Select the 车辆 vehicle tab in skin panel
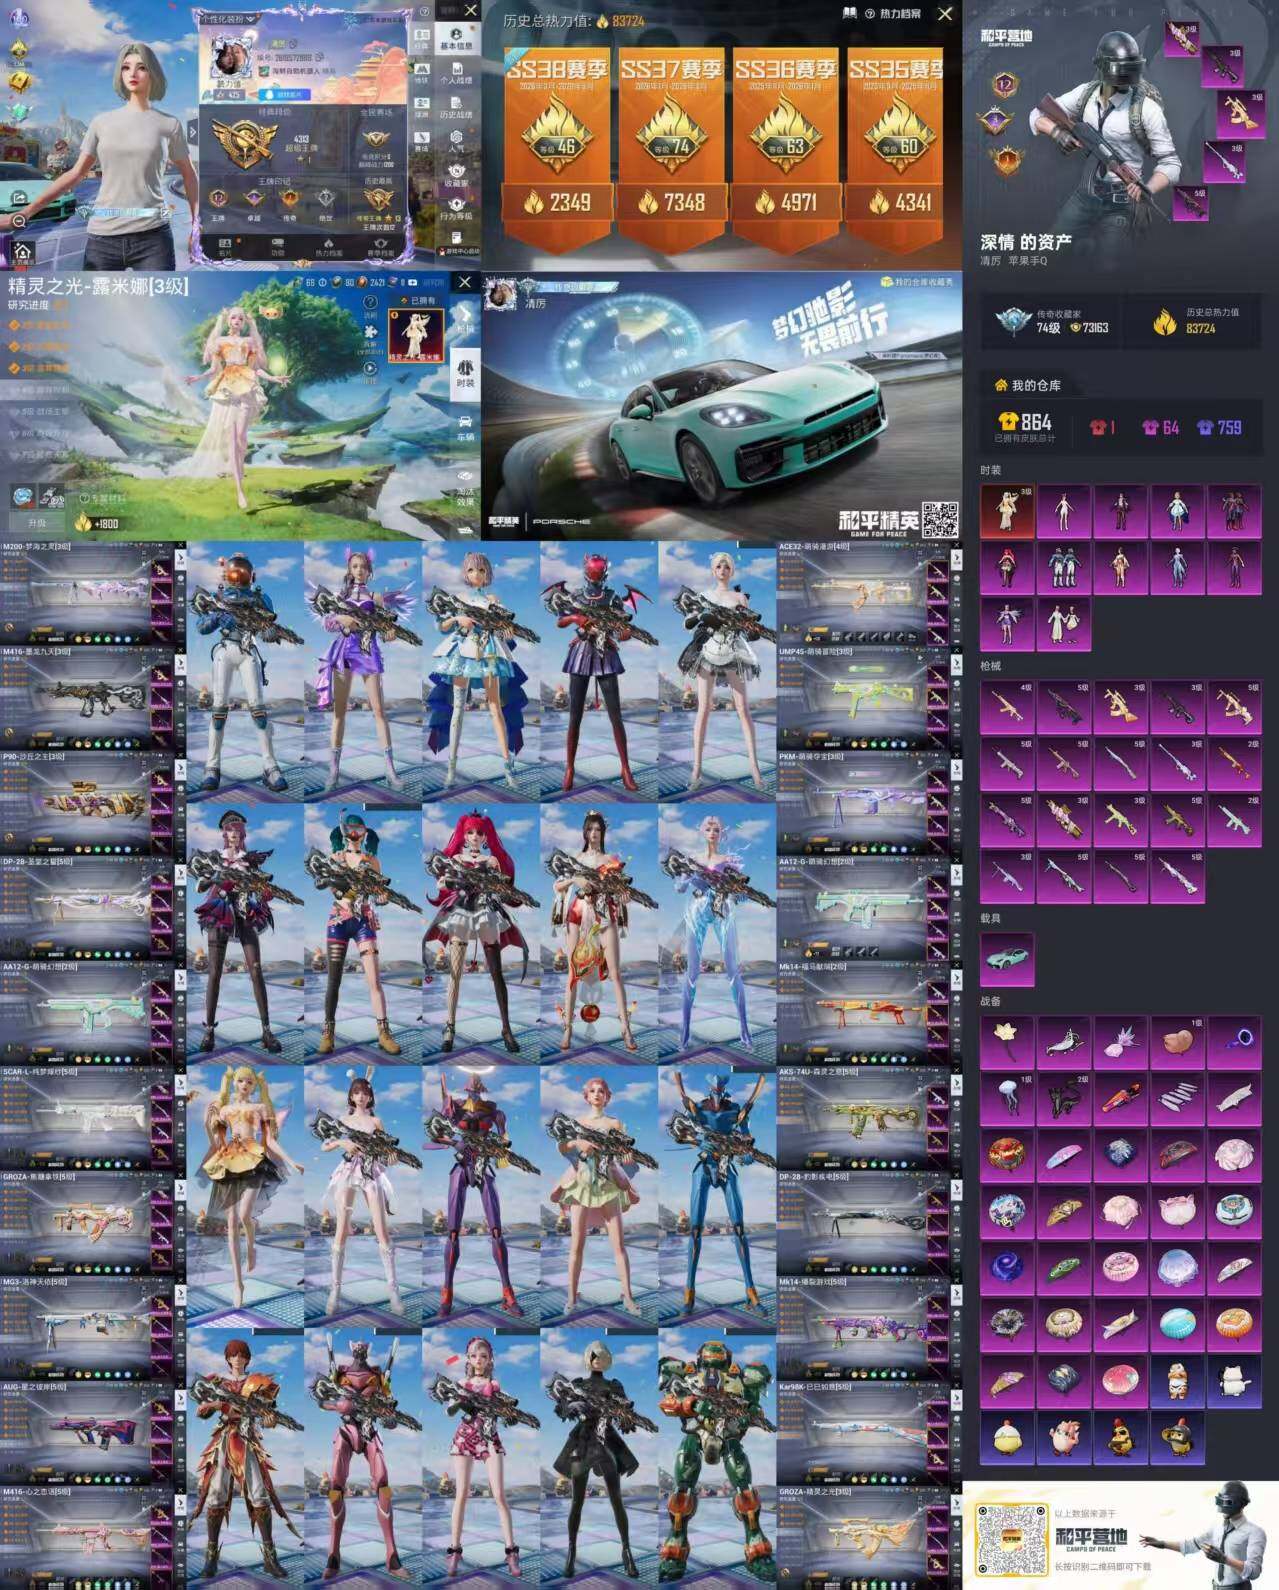The height and width of the screenshot is (1590, 1279). pos(465,426)
